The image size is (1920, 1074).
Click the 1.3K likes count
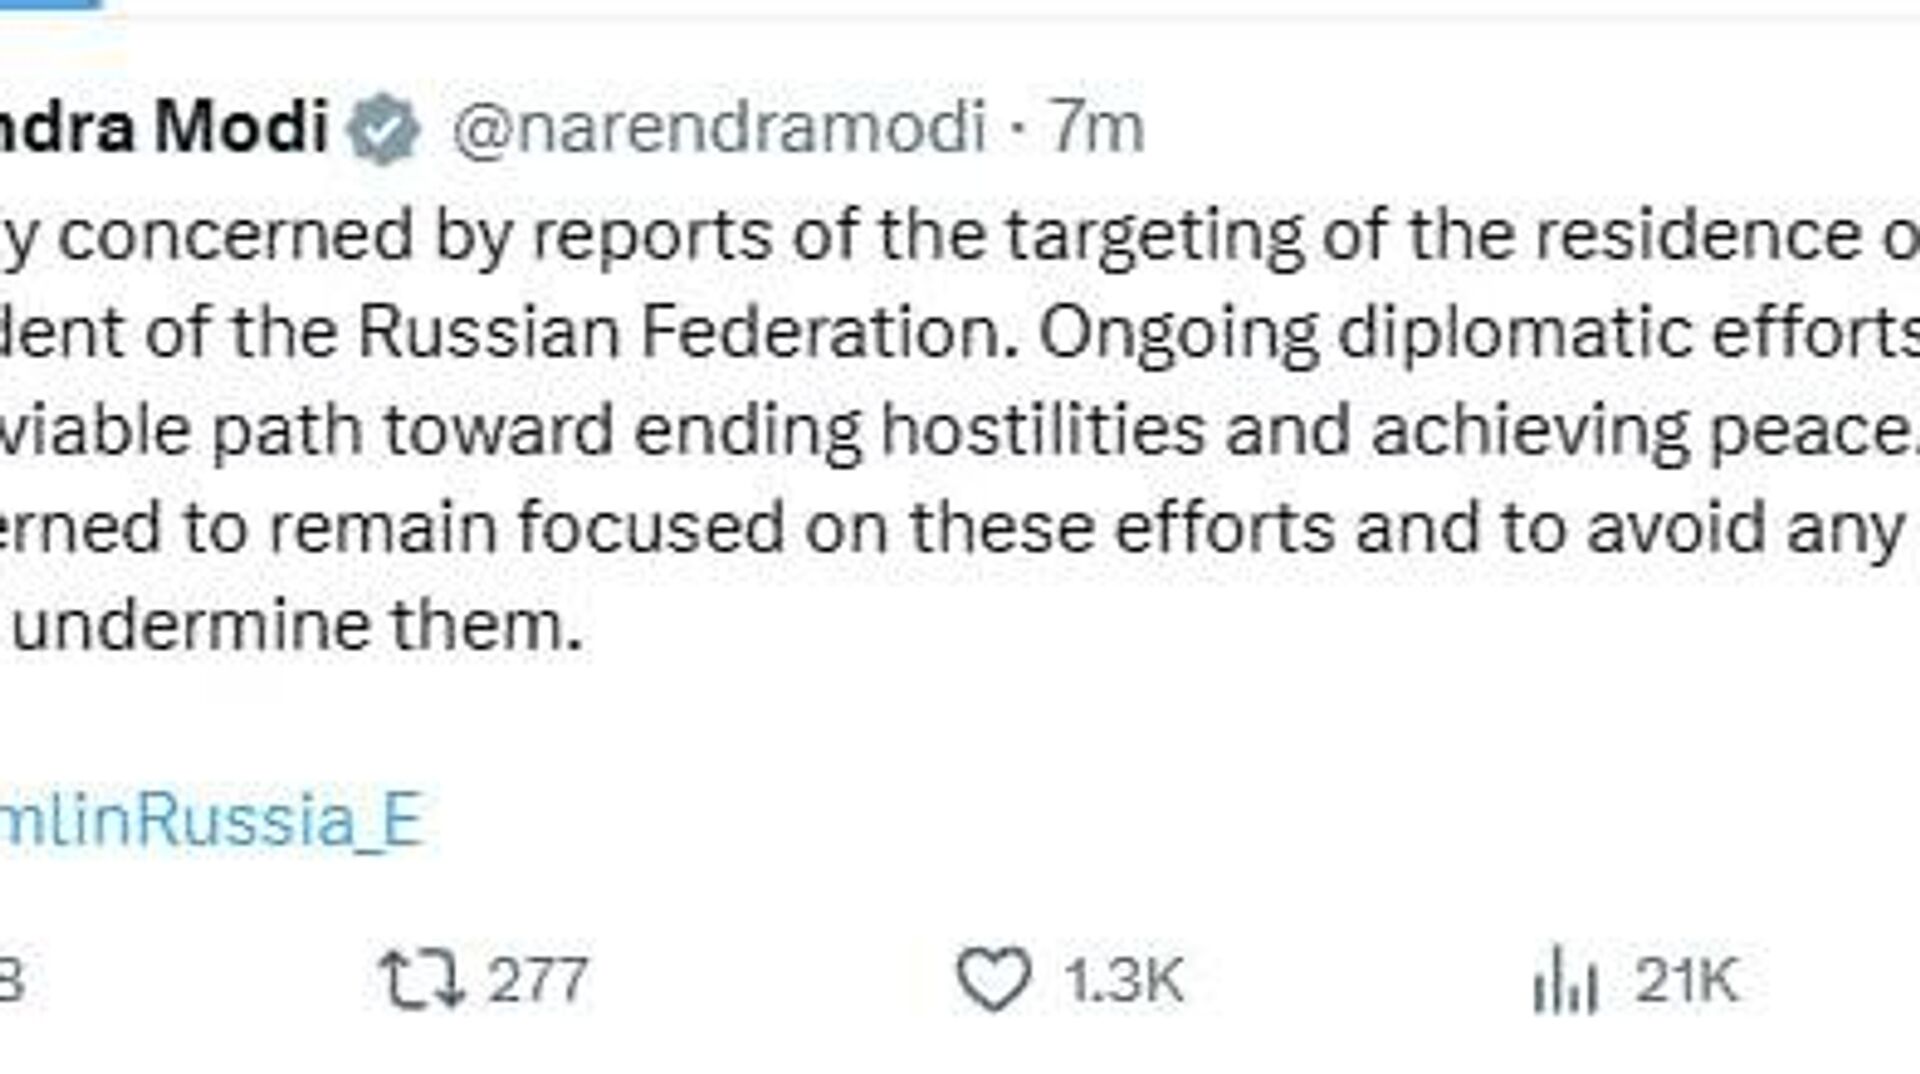tap(1124, 979)
